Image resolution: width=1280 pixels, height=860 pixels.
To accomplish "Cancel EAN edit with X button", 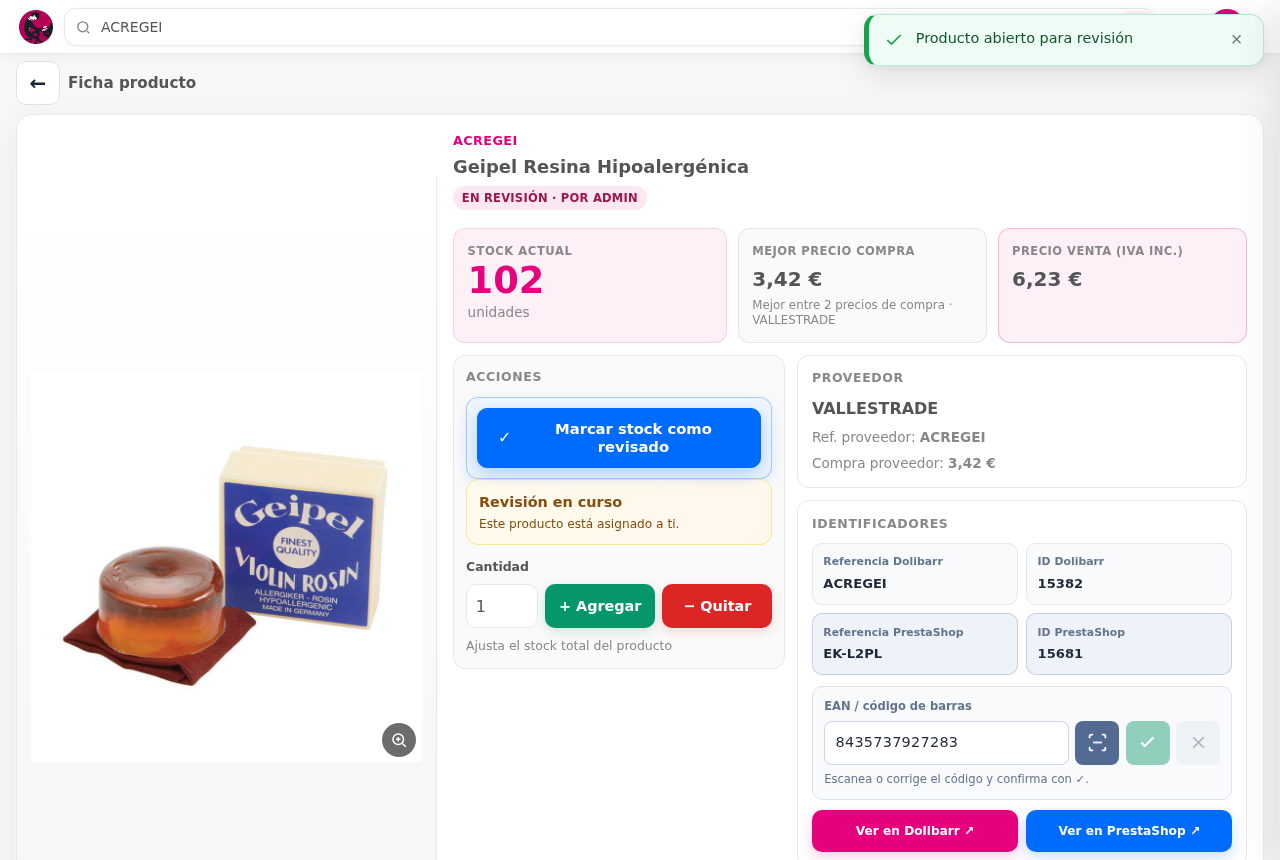I will [1198, 743].
